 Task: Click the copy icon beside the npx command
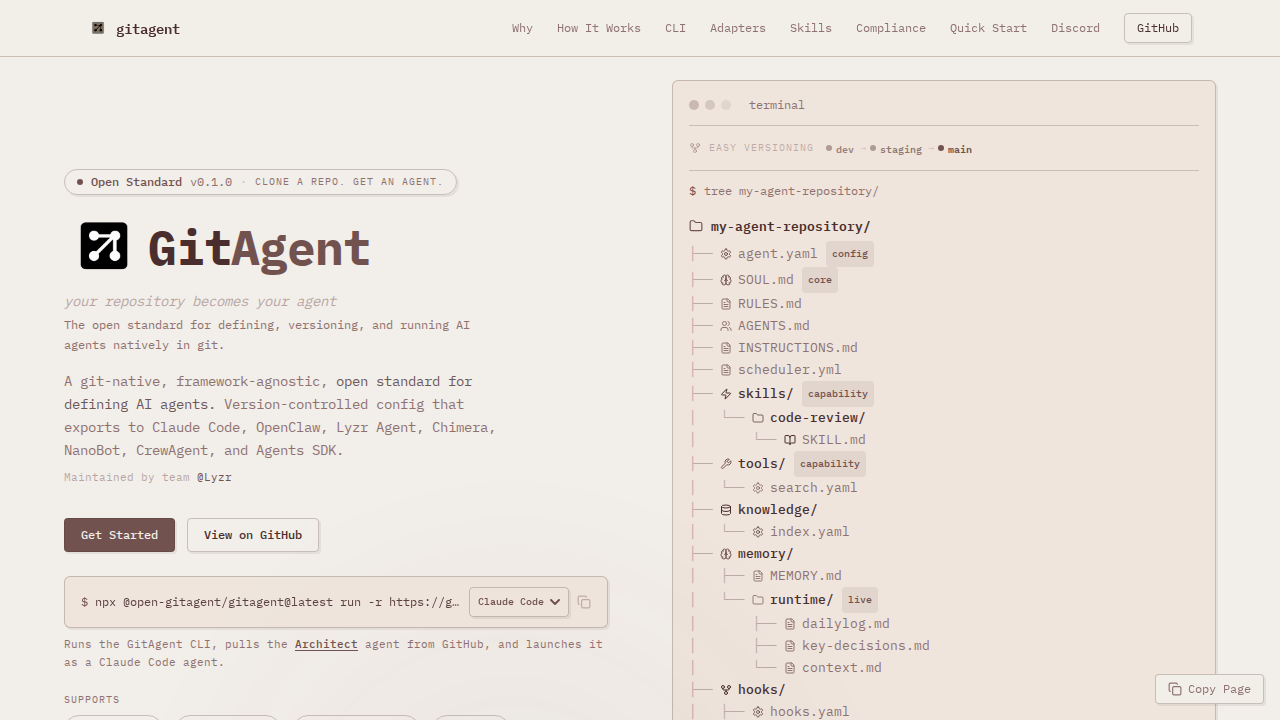[x=583, y=602]
